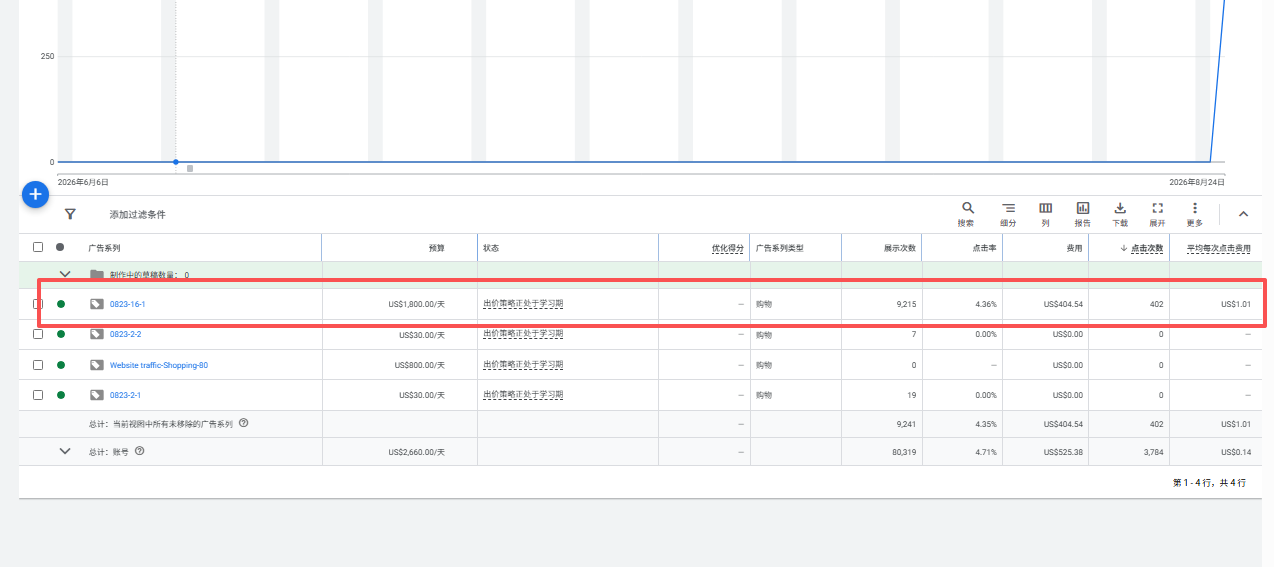
Task: Open the 更多 more options menu
Action: click(x=1195, y=213)
